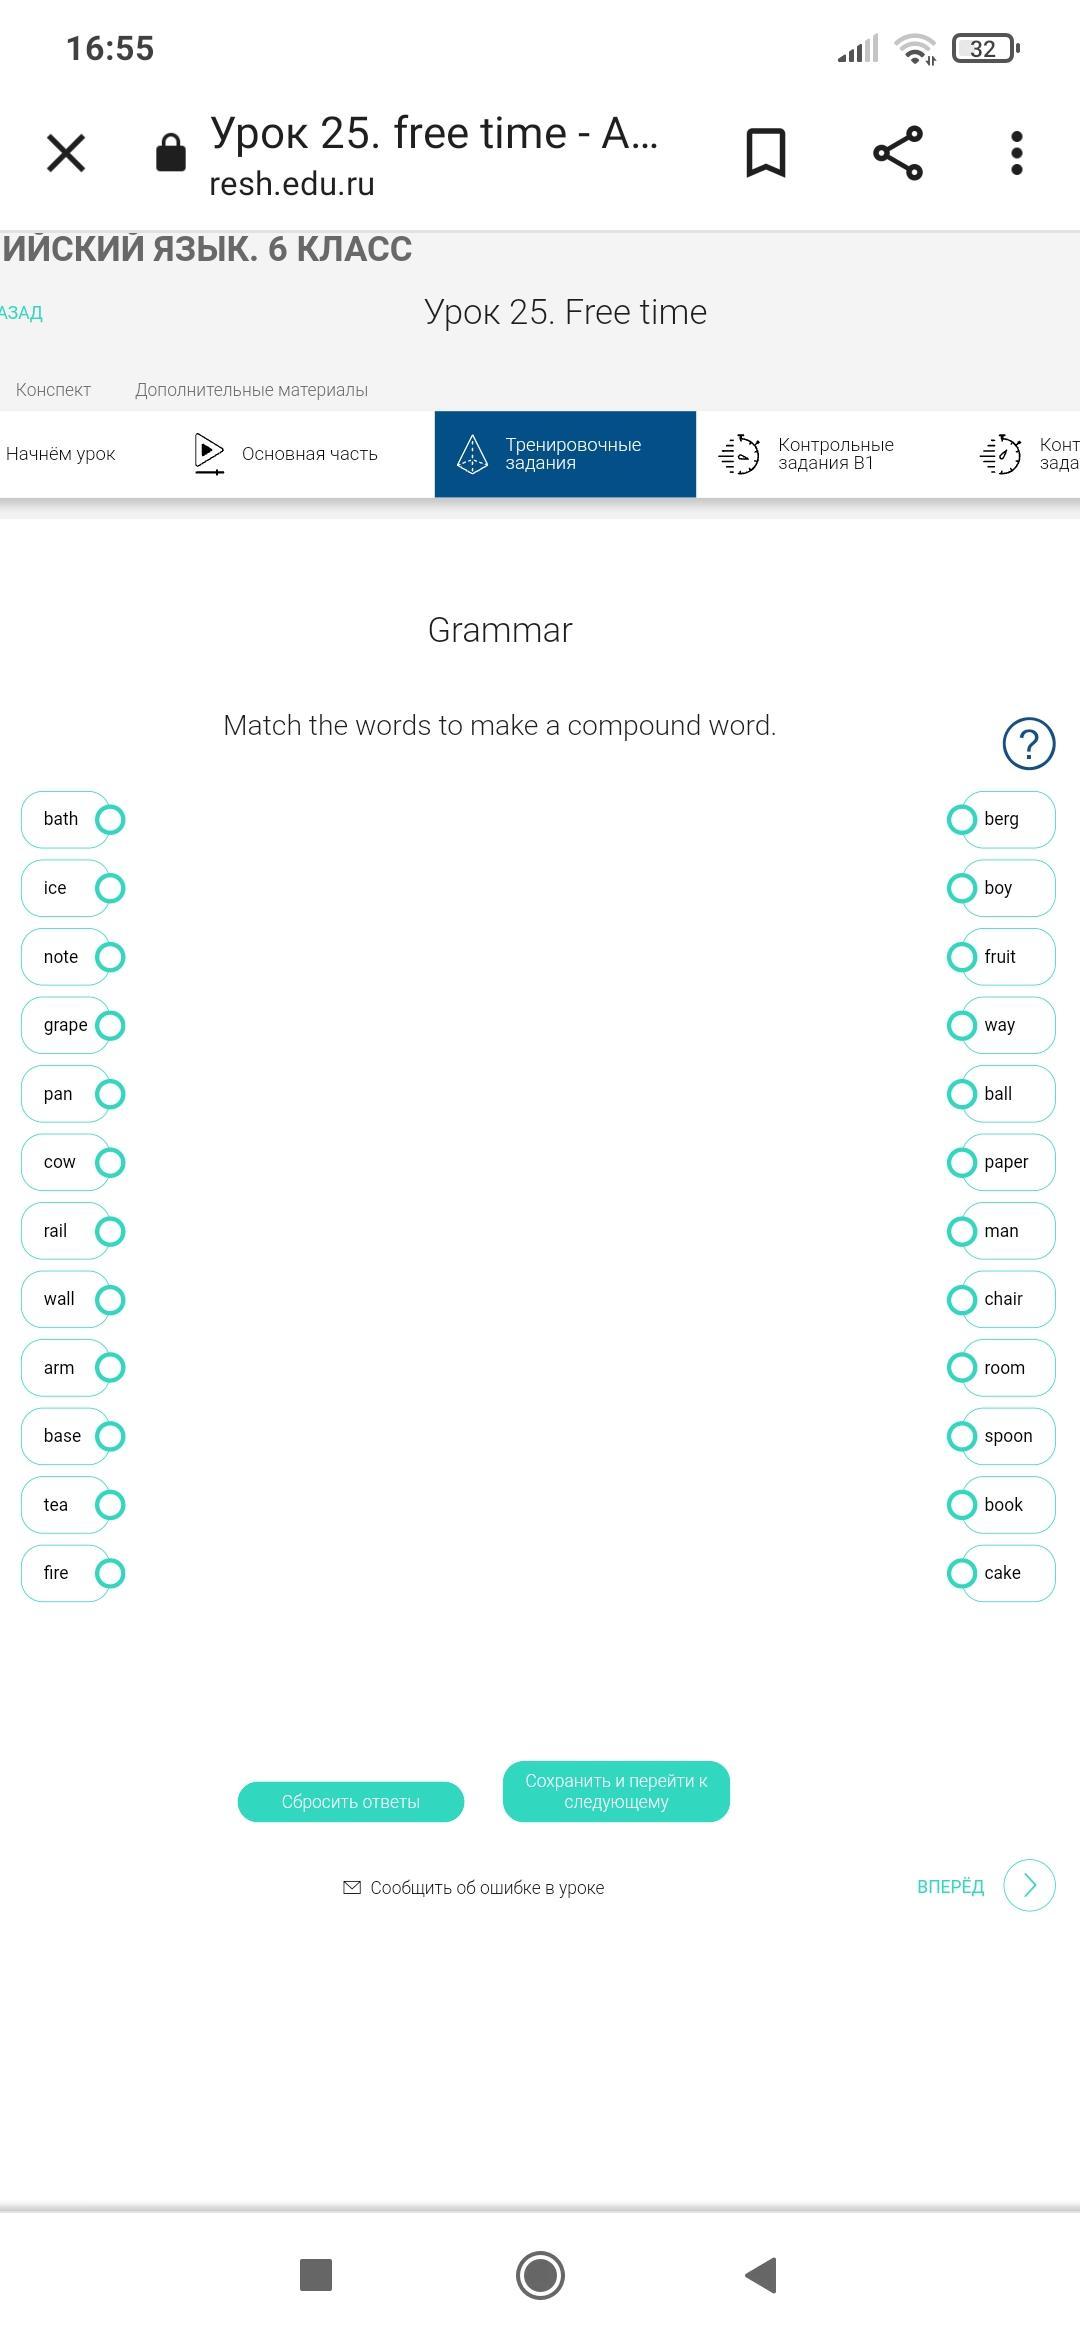Select the connector circle next to 'grape'
Image resolution: width=1080 pixels, height=2340 pixels.
(x=110, y=1025)
